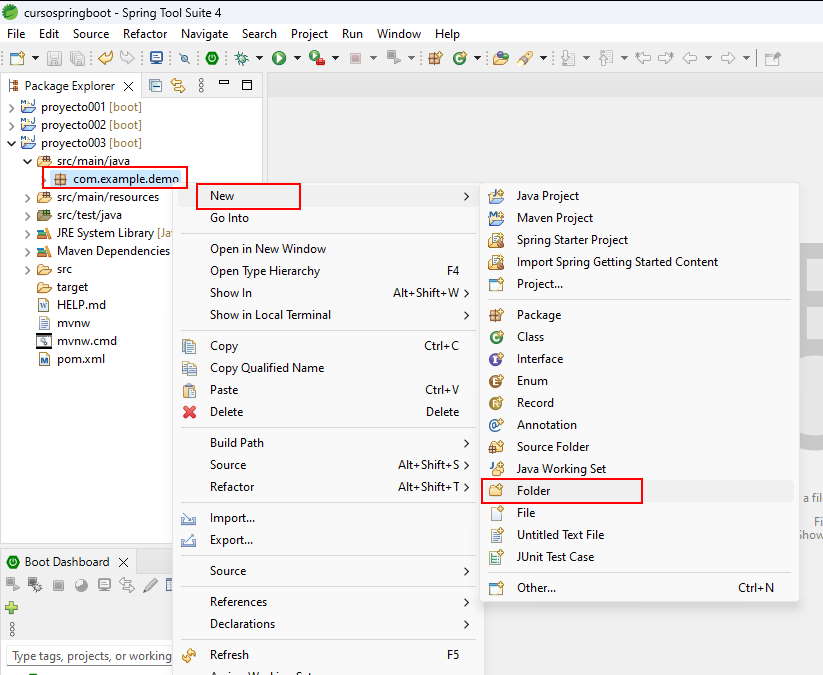Click the Boot Dashboard tag filter field
The image size is (823, 675).
pyautogui.click(x=90, y=656)
